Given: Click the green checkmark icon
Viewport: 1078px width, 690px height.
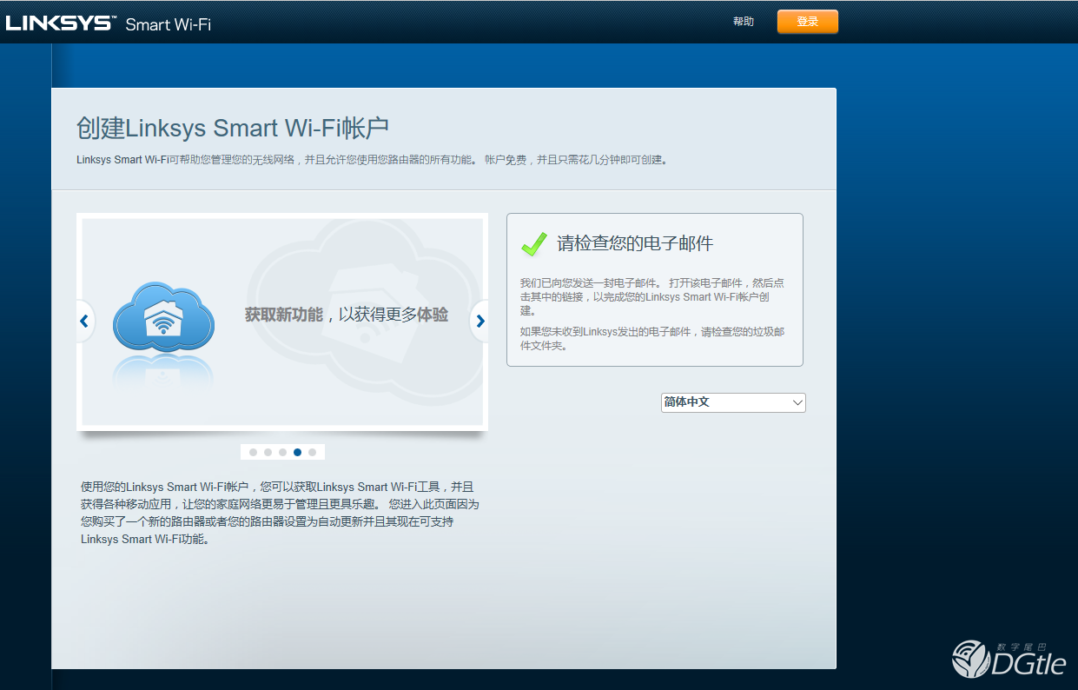Looking at the screenshot, I should click(534, 243).
